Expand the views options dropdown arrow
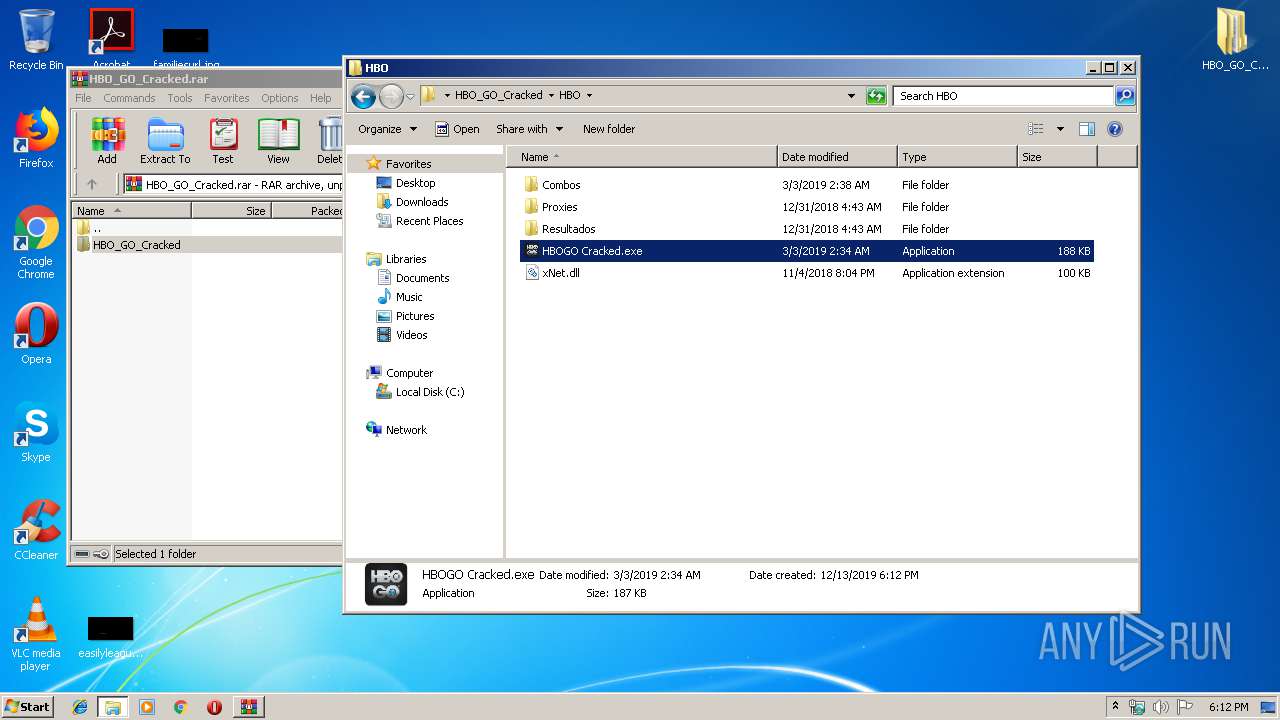The image size is (1280, 720). tap(1060, 129)
